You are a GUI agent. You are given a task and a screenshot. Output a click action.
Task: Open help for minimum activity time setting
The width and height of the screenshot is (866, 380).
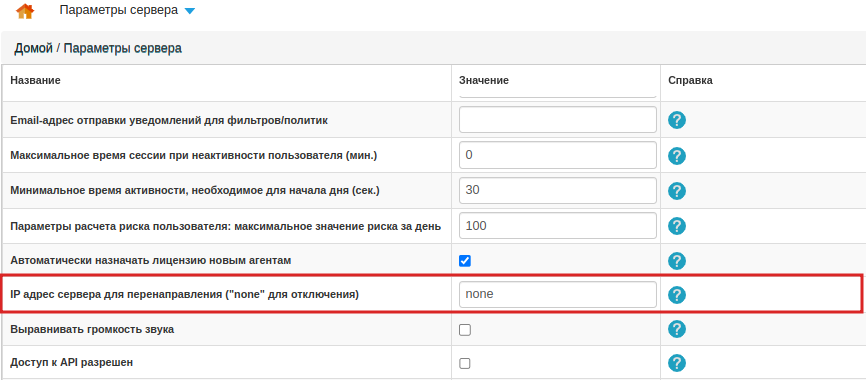coord(677,191)
